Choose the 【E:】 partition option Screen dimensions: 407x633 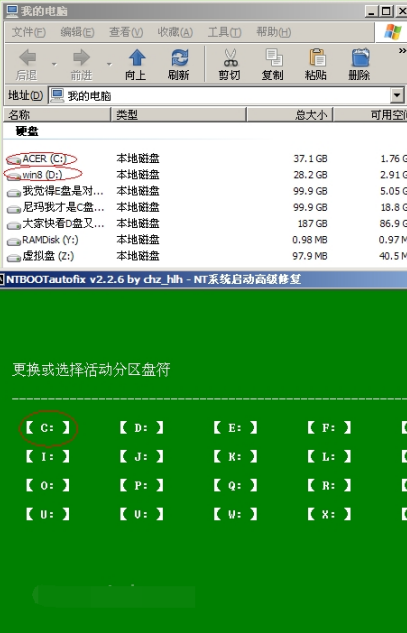pos(235,428)
